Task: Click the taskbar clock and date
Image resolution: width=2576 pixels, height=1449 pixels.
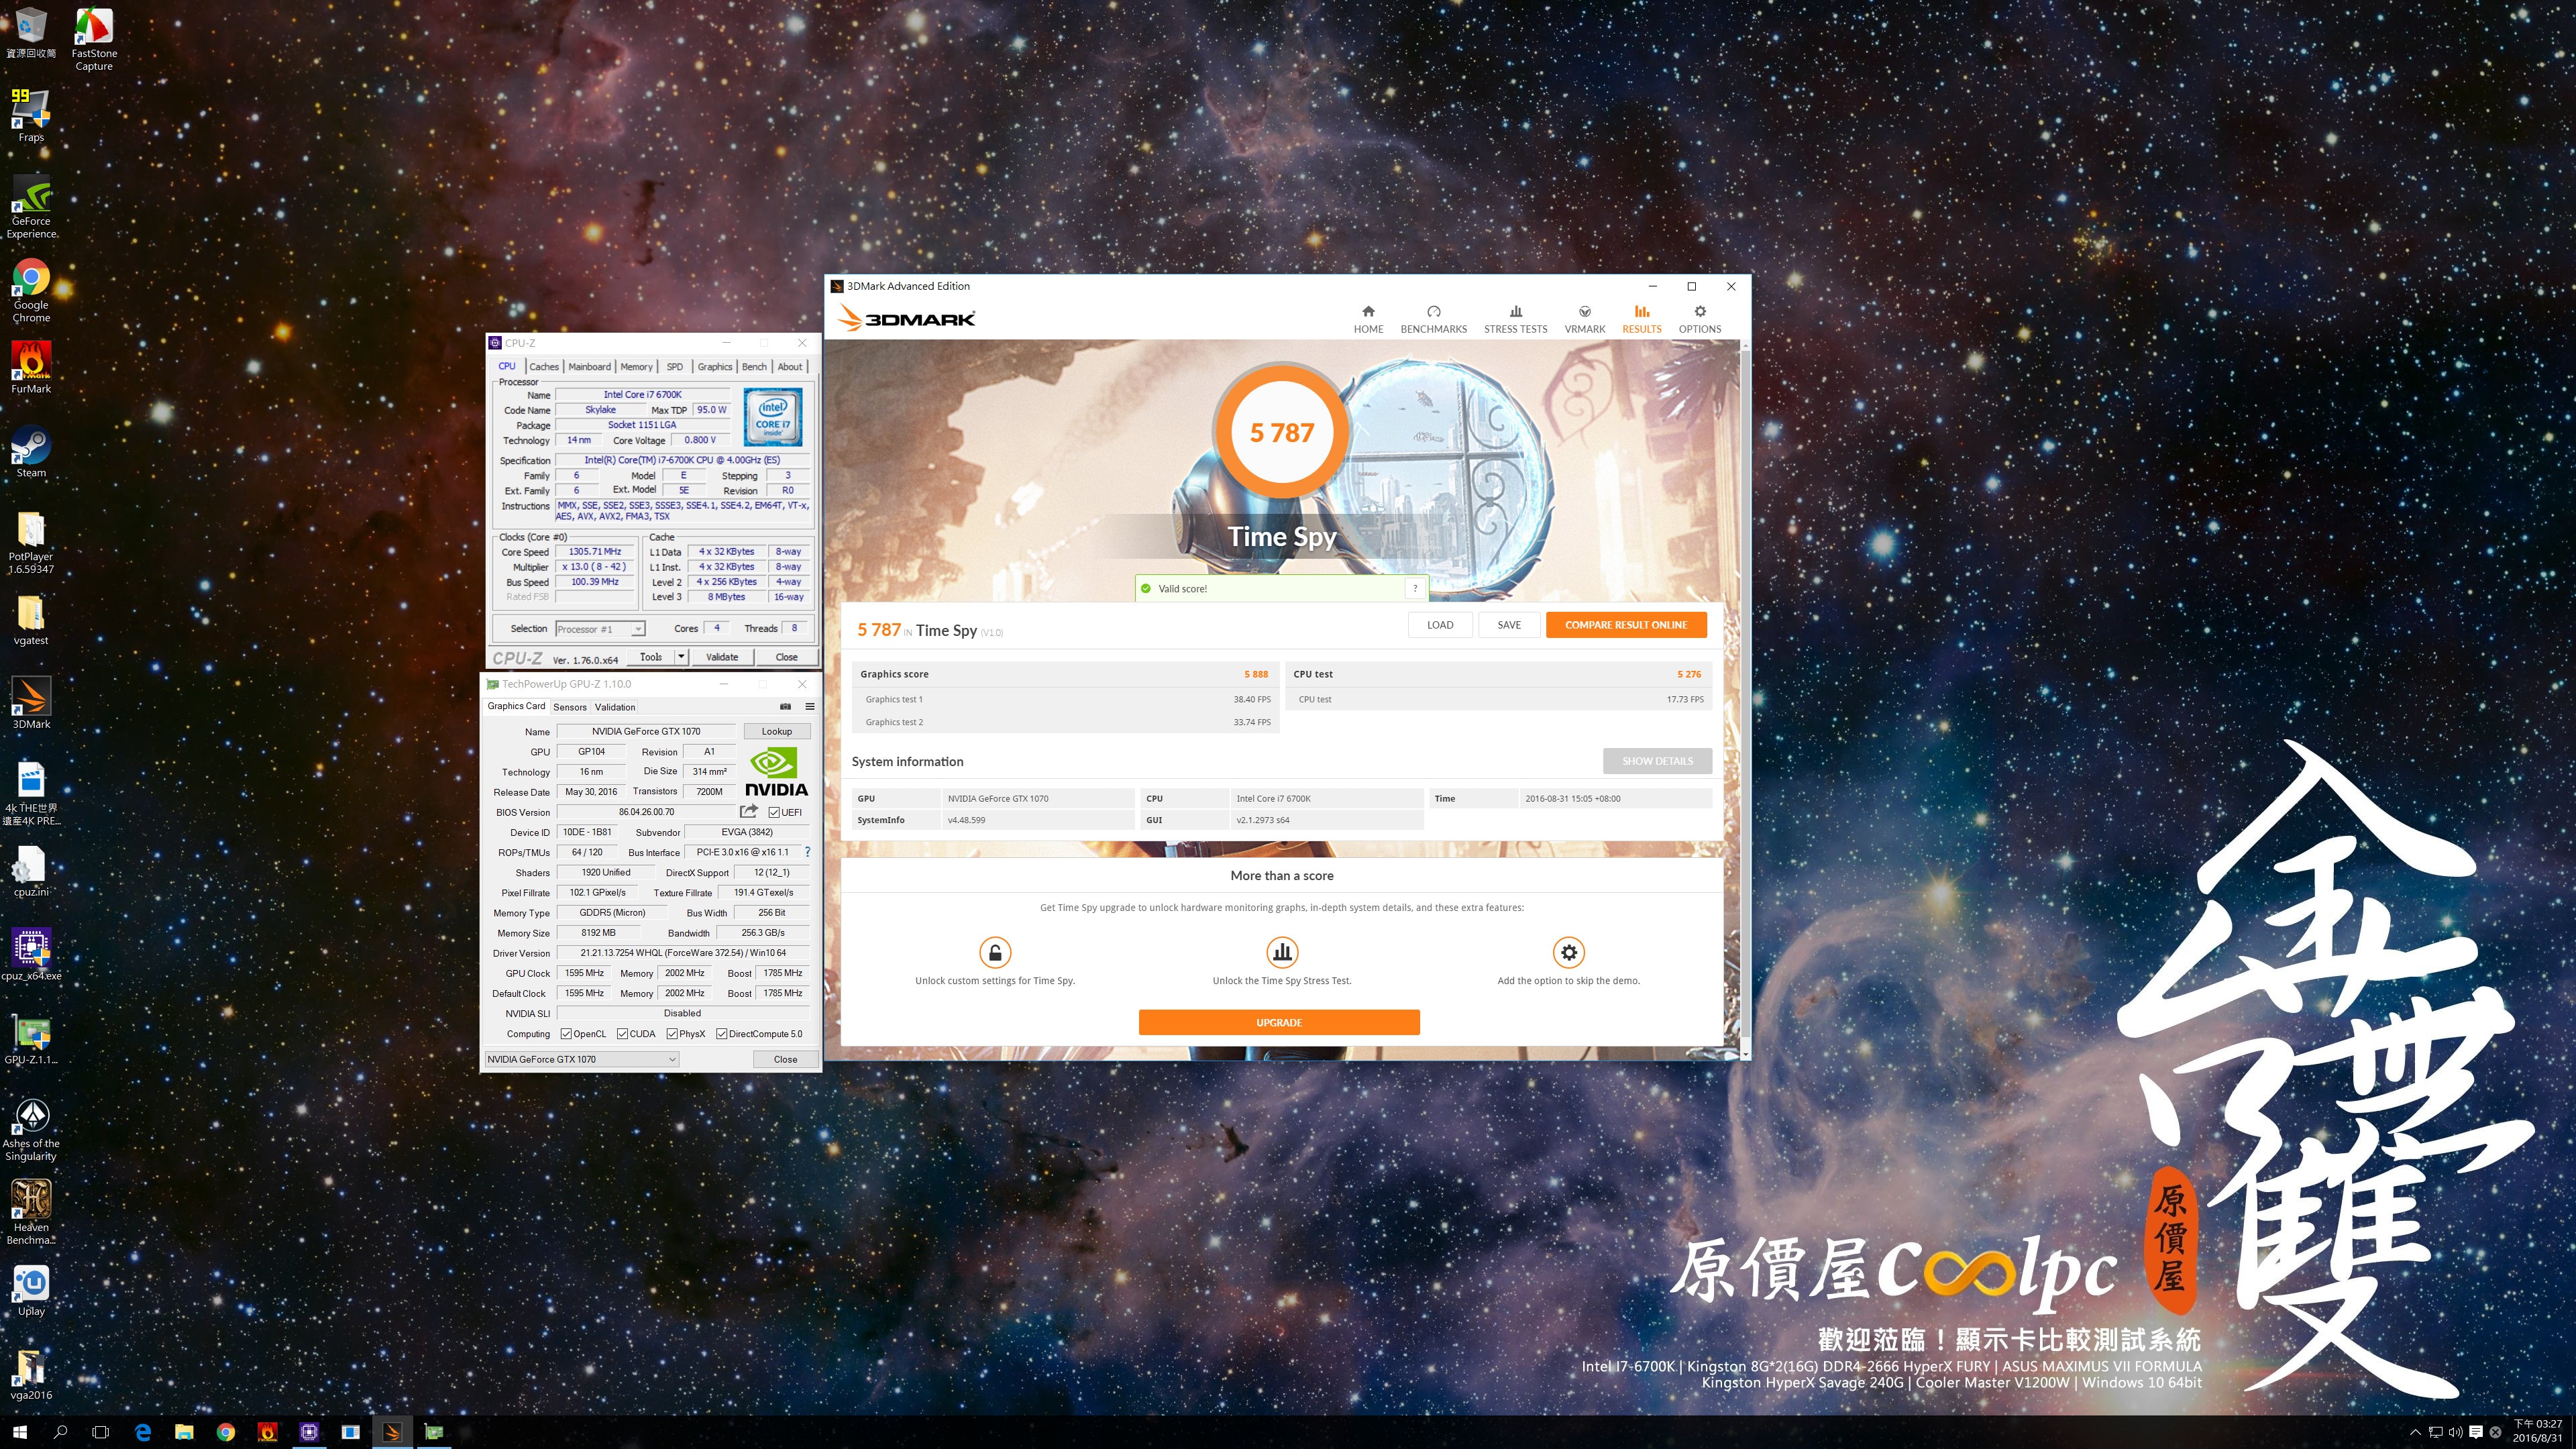Action: (x=2537, y=1431)
